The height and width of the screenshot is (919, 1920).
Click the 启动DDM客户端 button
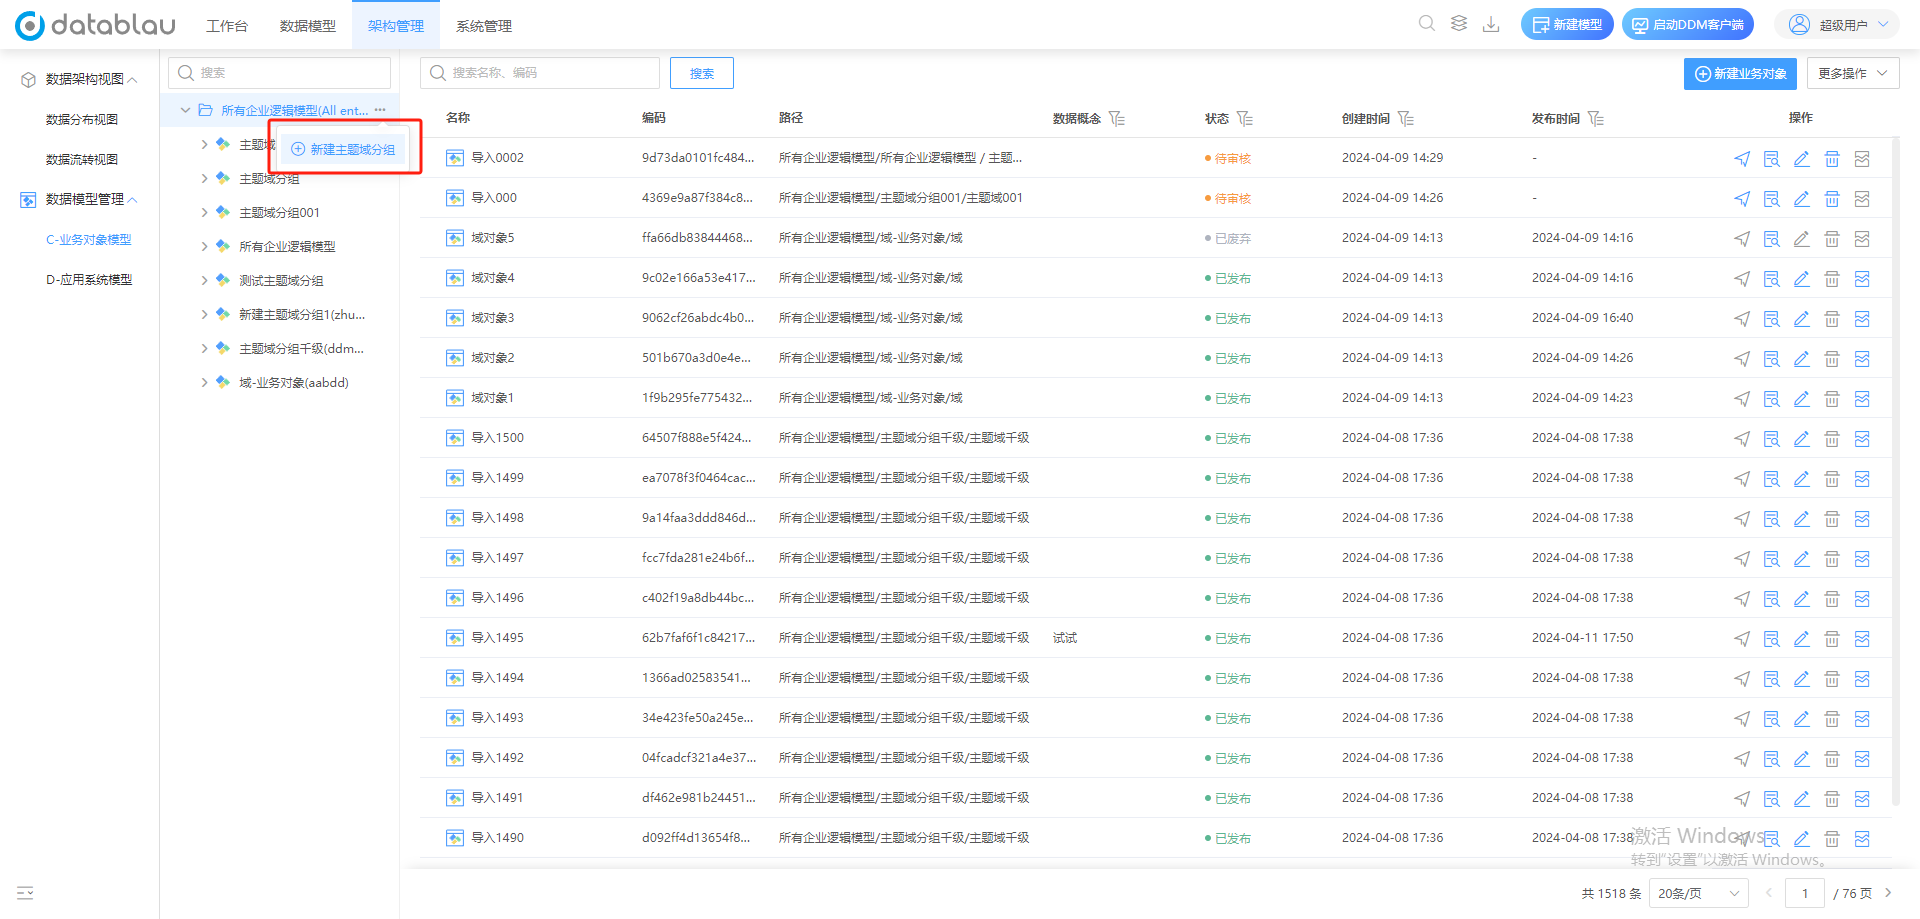(x=1688, y=24)
